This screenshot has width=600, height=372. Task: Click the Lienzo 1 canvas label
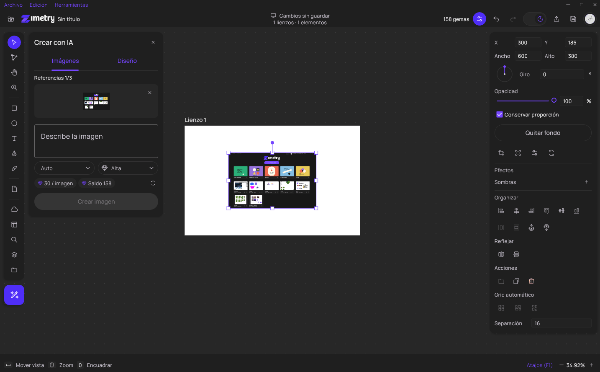(x=195, y=120)
